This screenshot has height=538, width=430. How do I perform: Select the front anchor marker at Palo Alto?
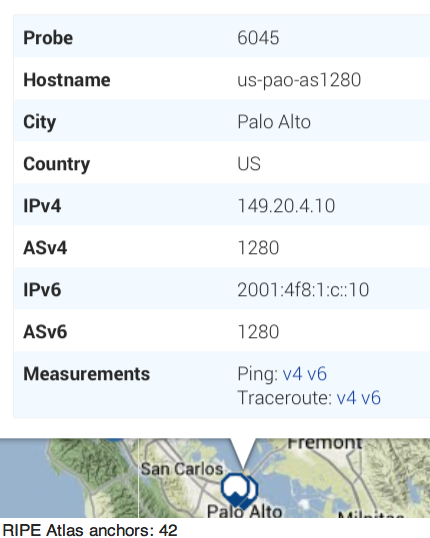235,489
